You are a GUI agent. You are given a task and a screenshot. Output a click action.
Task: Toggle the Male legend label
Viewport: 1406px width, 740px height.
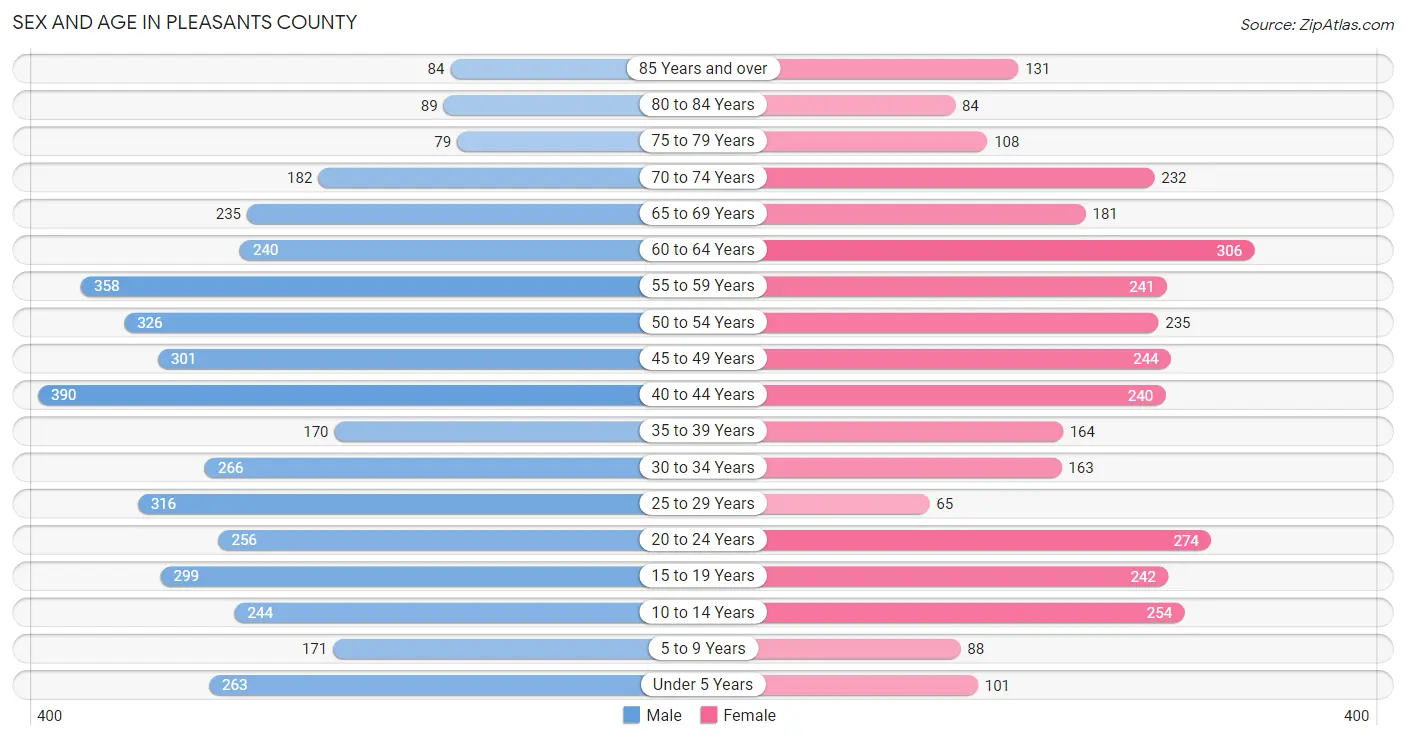coord(664,715)
